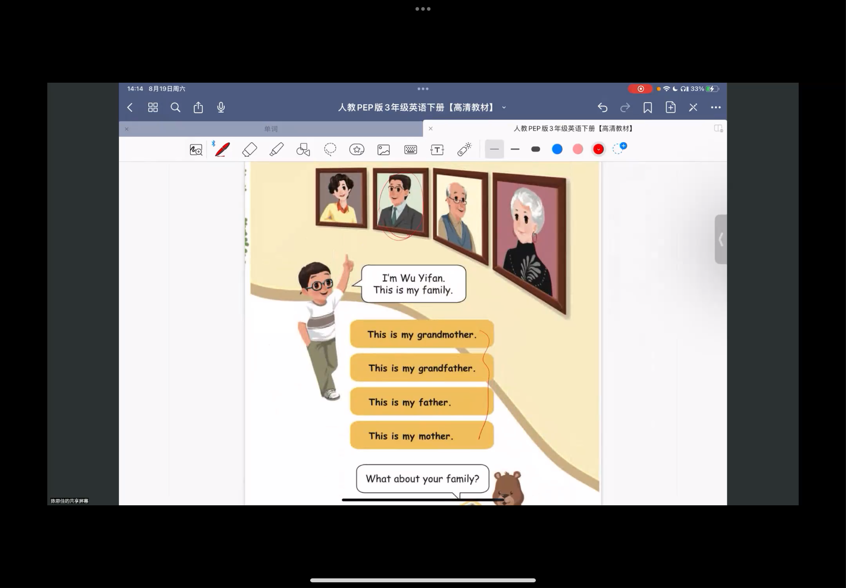Select the 人教PEP版3年级英语下册 tab
Viewport: 846px width, 588px height.
[x=573, y=129]
